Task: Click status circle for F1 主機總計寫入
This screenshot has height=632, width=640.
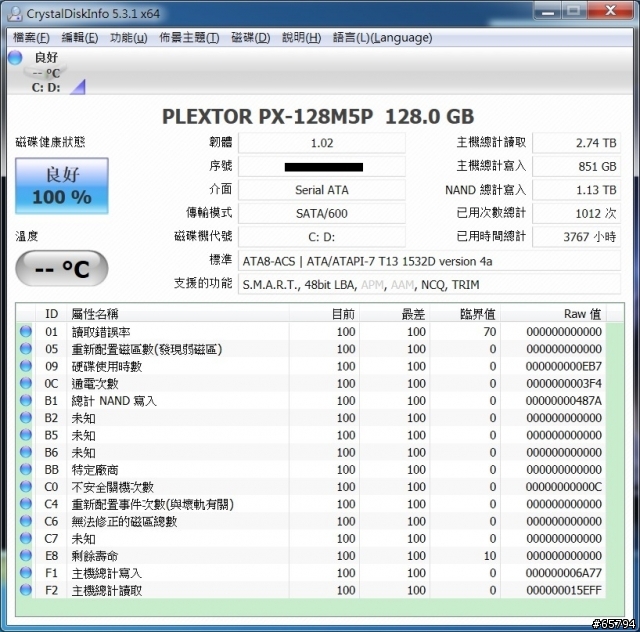Action: pos(26,572)
